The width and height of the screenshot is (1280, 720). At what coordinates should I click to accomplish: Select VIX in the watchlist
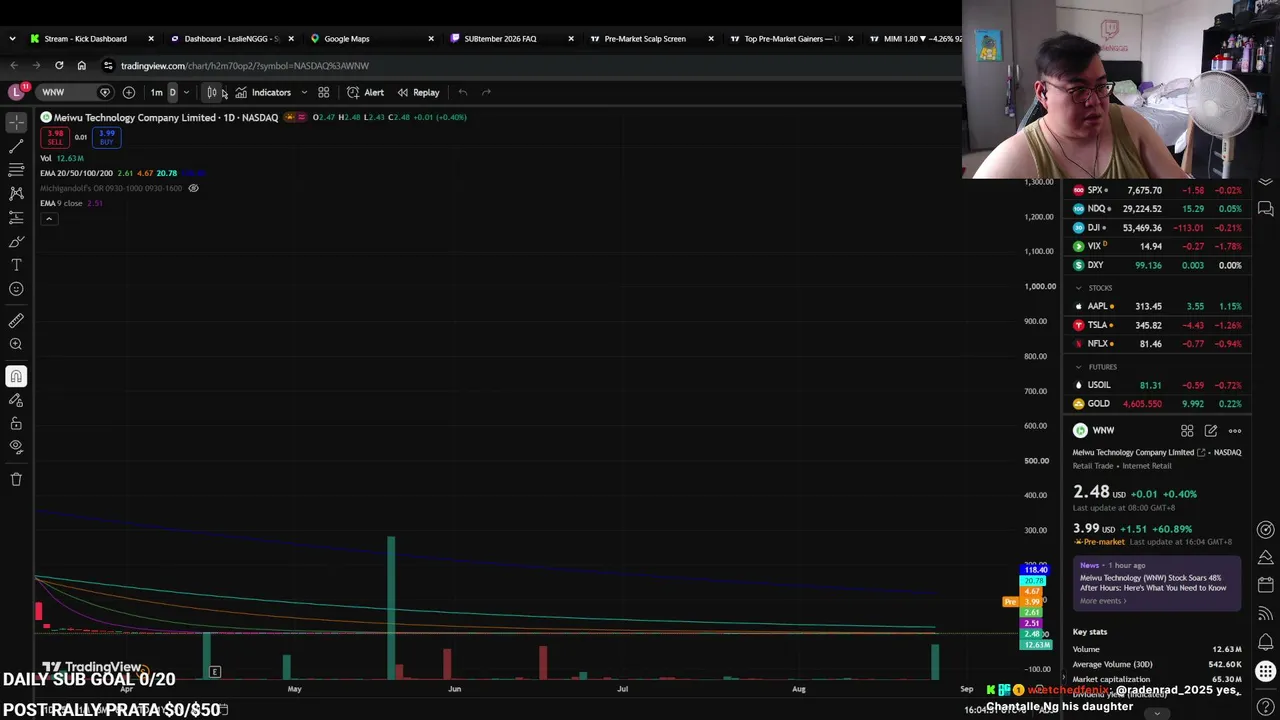click(1156, 246)
